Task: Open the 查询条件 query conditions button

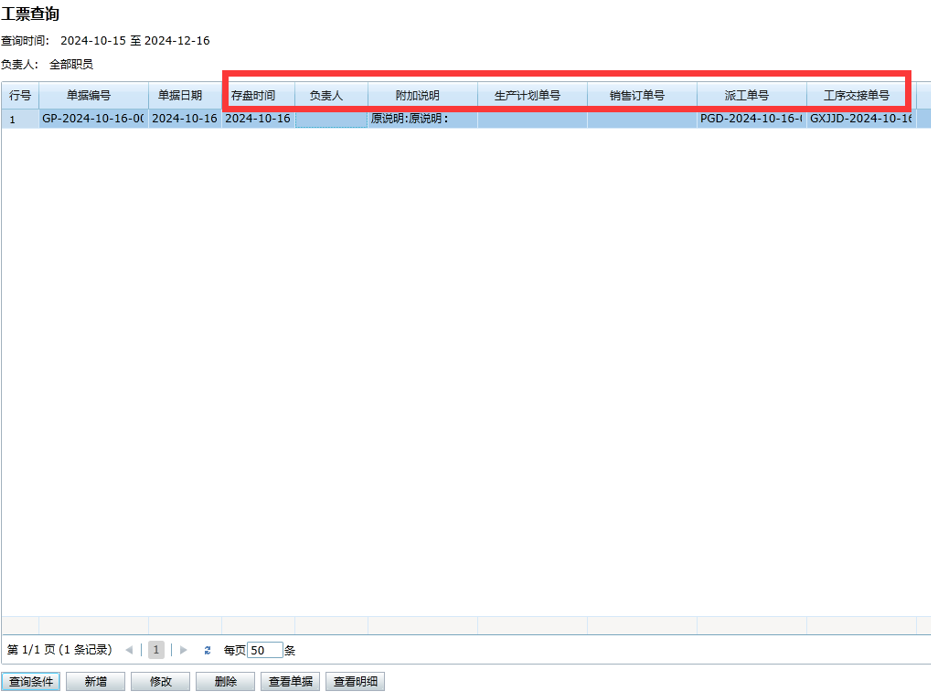Action: [x=31, y=682]
